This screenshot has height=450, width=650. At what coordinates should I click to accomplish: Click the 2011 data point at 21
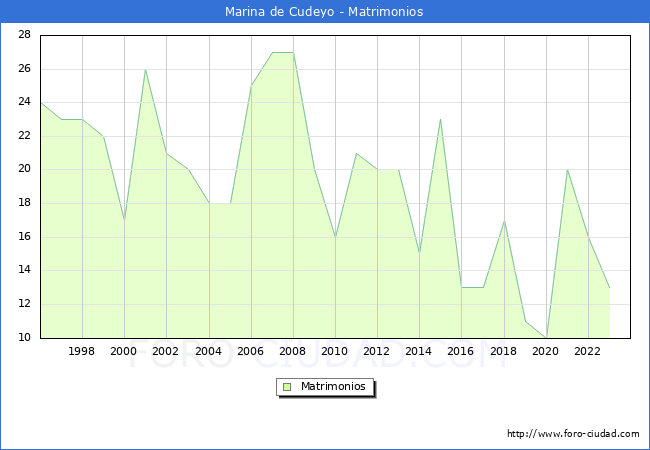[x=356, y=153]
